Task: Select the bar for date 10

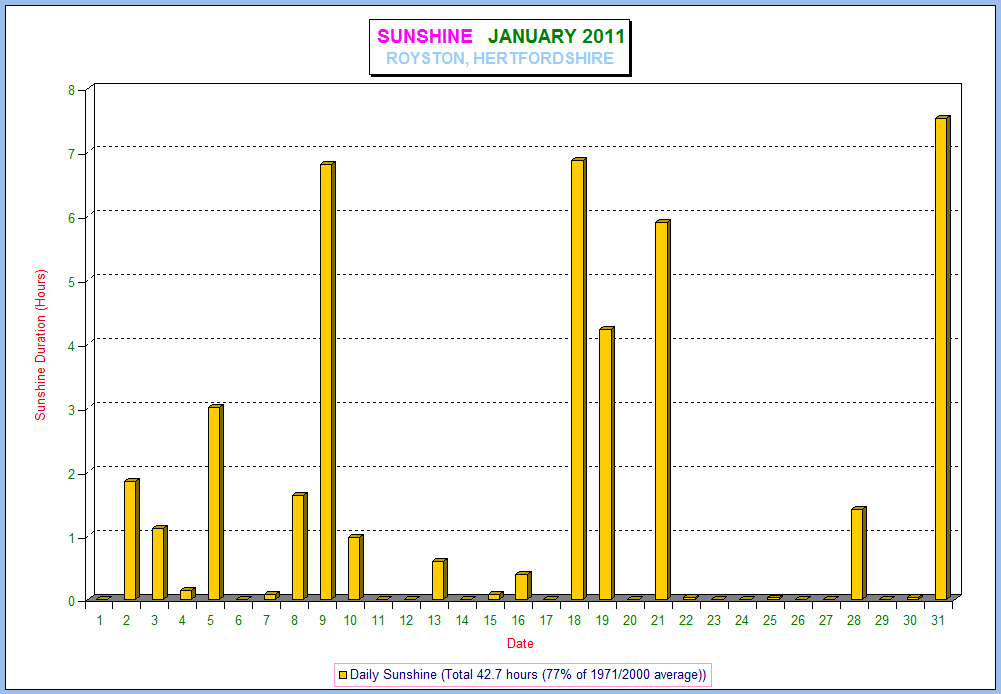Action: (356, 568)
